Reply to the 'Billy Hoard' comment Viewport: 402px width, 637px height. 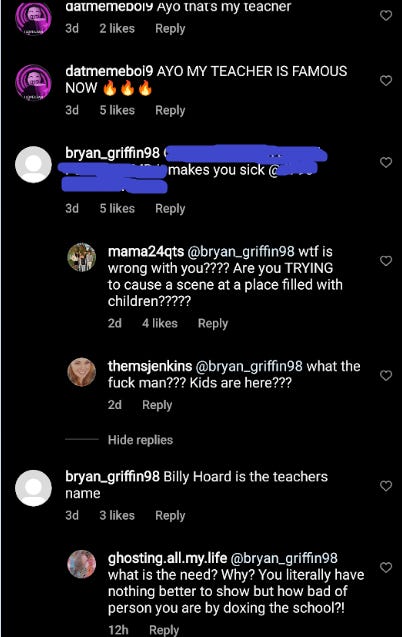click(170, 515)
